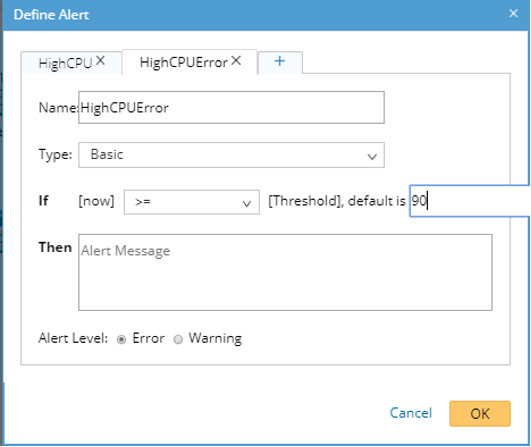Close the Define Alert dialog

(x=513, y=14)
